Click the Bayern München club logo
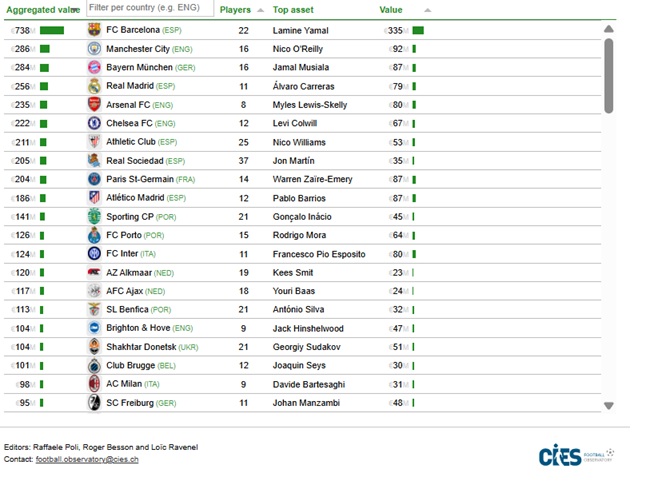 point(94,67)
